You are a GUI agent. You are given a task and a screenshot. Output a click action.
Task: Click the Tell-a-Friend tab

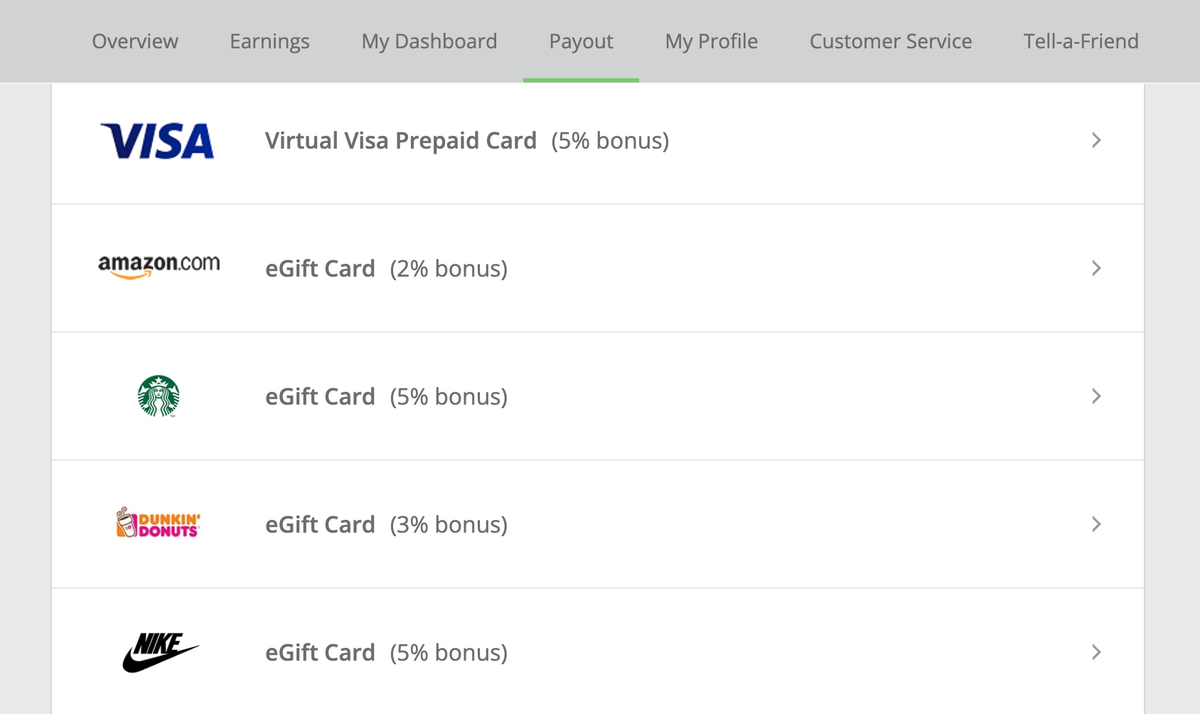(1081, 41)
